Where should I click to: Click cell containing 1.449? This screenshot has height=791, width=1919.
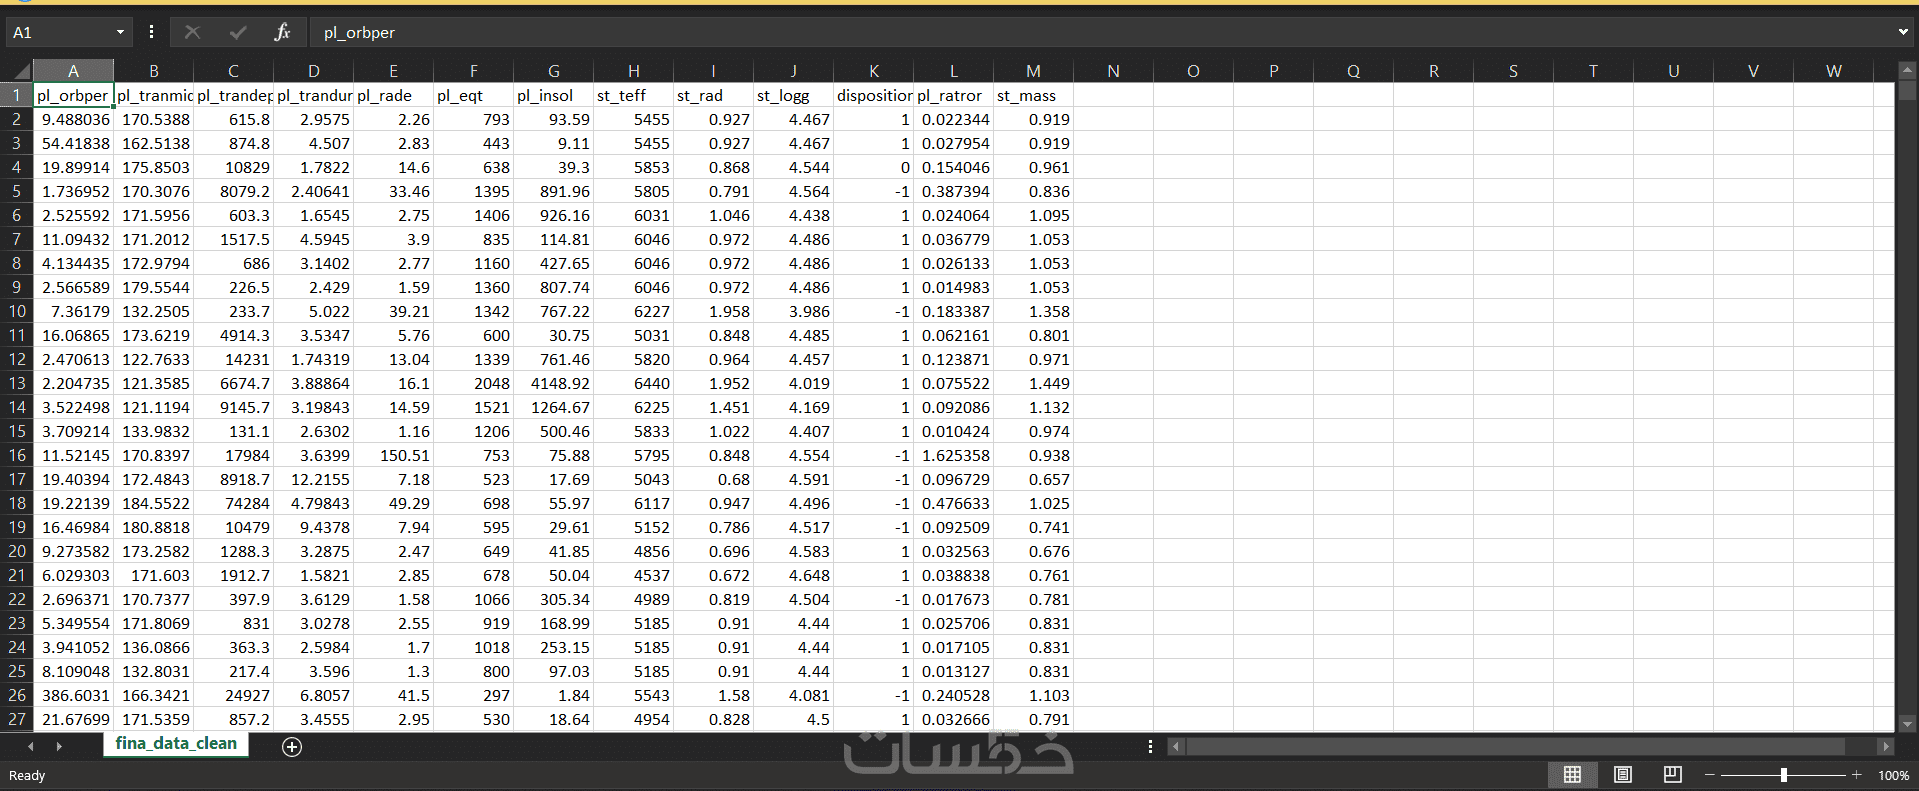coord(1033,383)
